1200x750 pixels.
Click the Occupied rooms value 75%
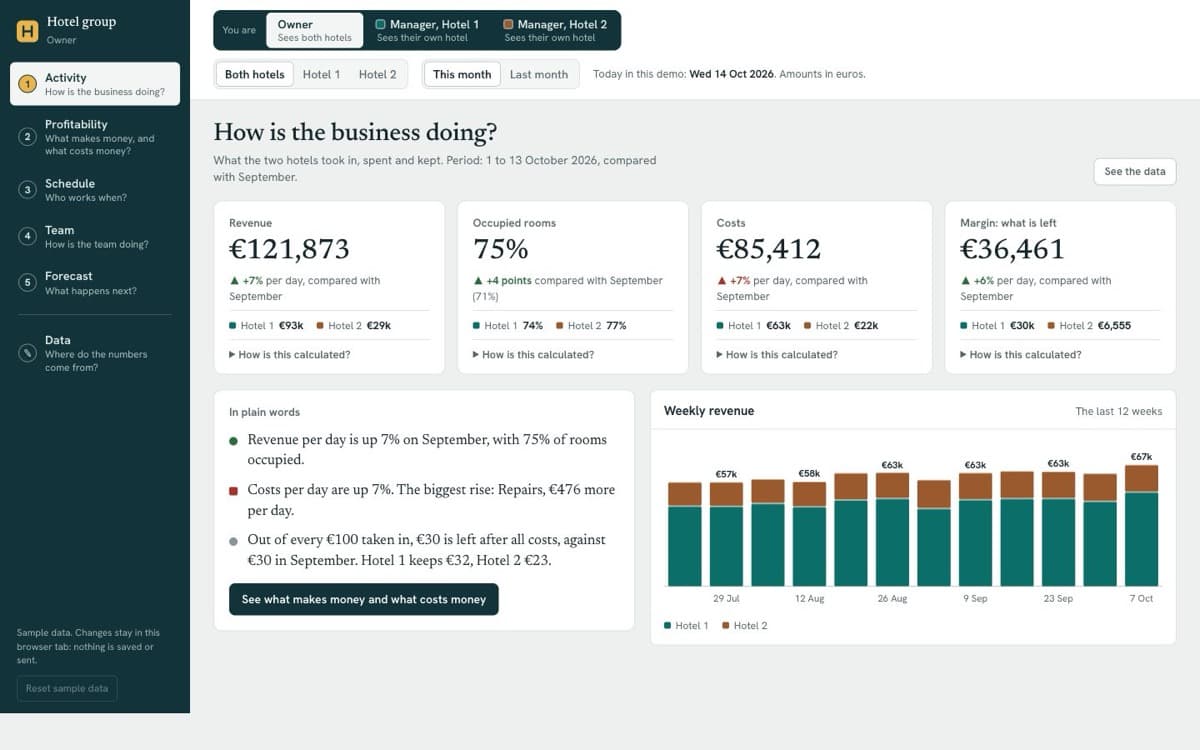500,249
